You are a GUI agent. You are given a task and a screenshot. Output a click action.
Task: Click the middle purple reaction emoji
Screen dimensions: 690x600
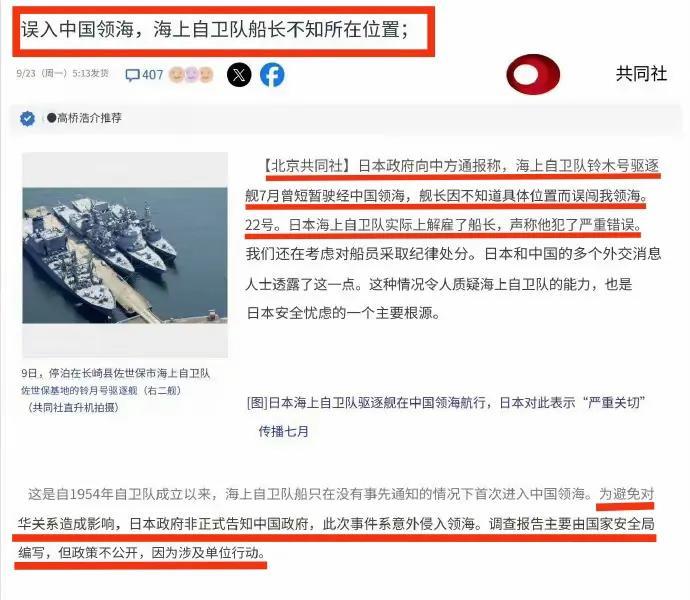[191, 75]
